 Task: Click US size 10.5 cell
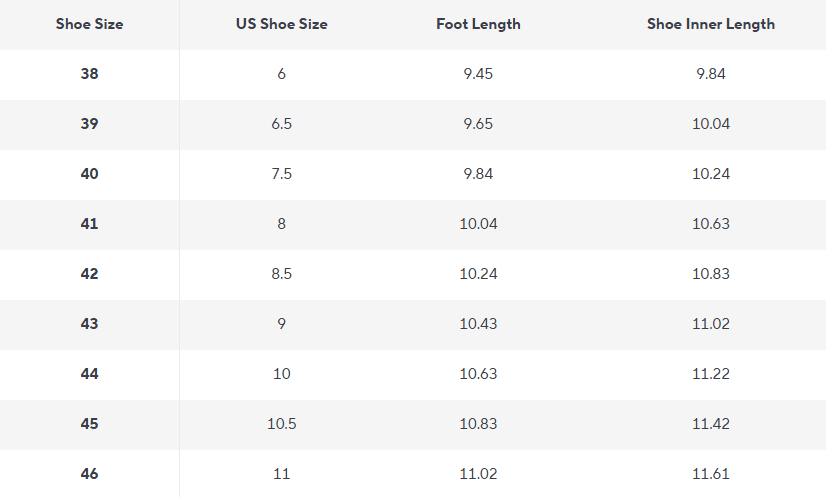282,424
